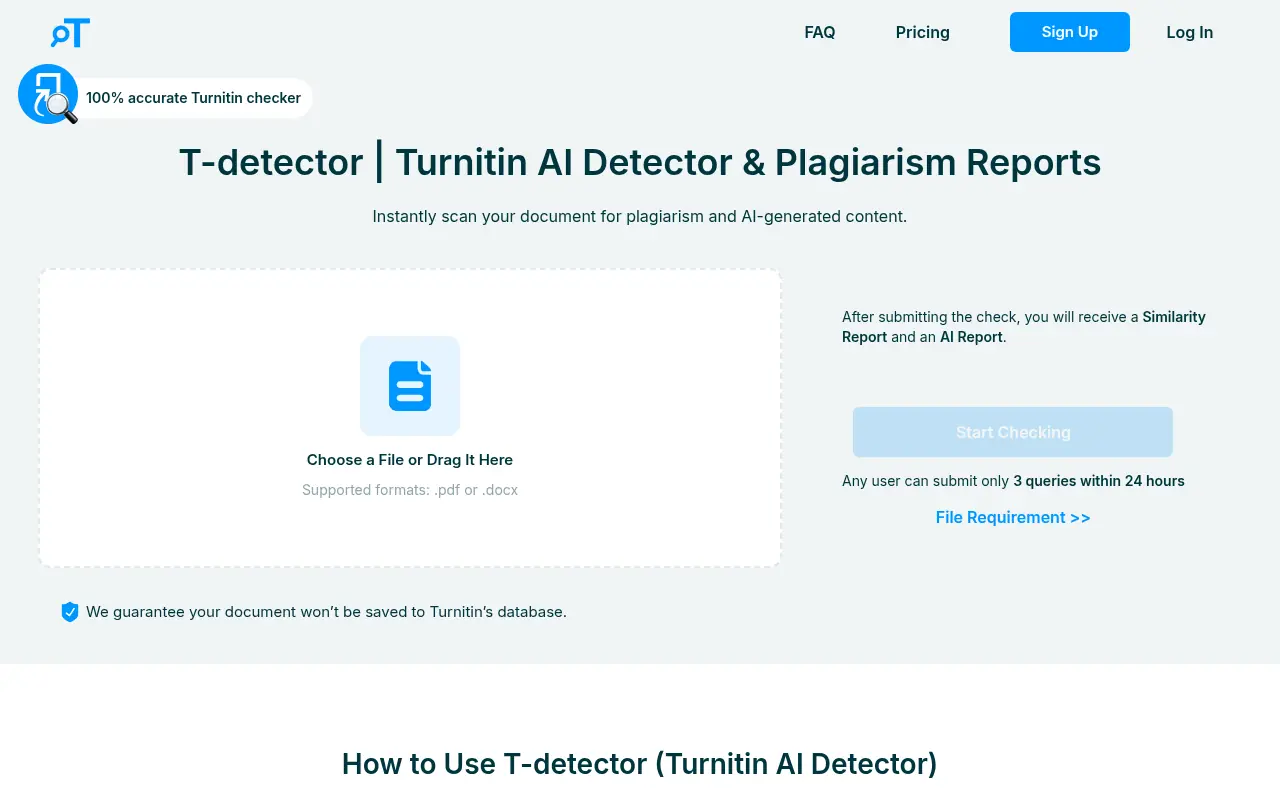1280x800 pixels.
Task: Click the blue document icon in upload area
Action: click(x=410, y=386)
